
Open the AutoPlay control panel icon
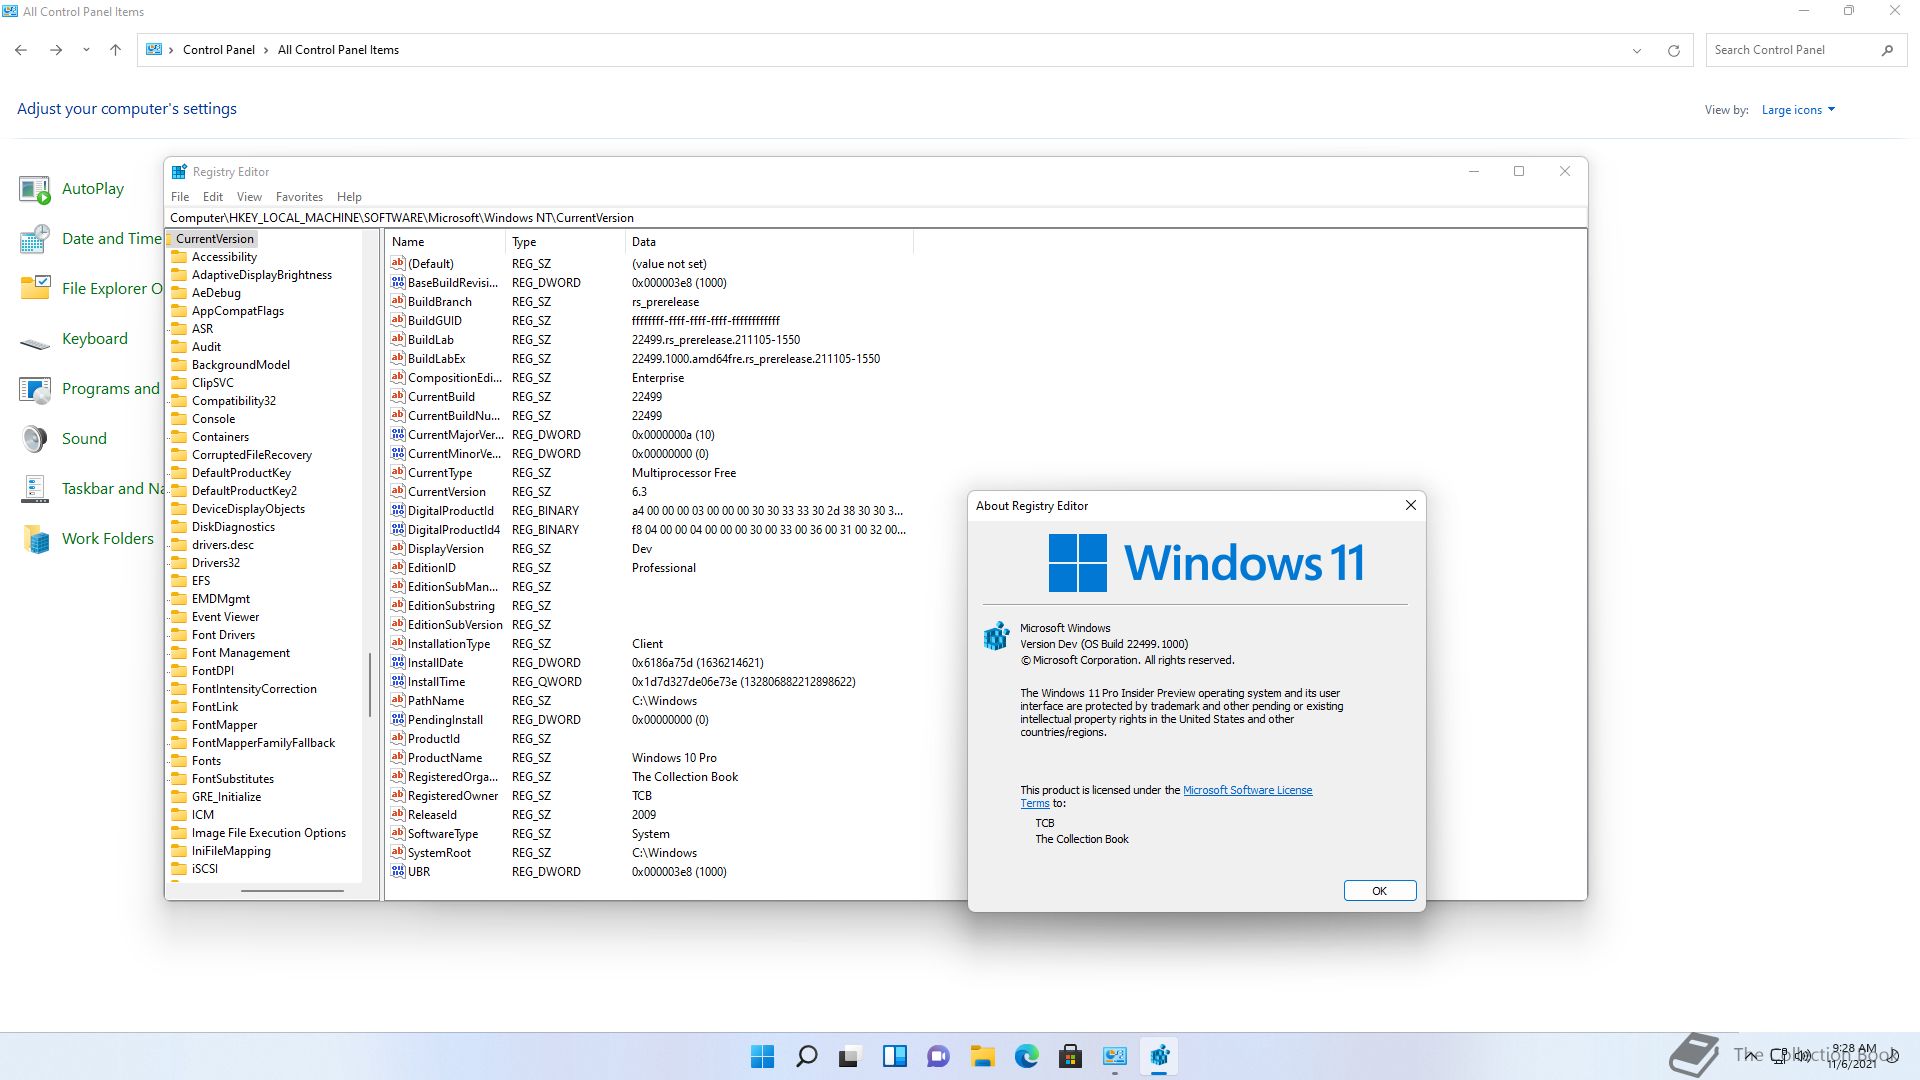pos(35,189)
